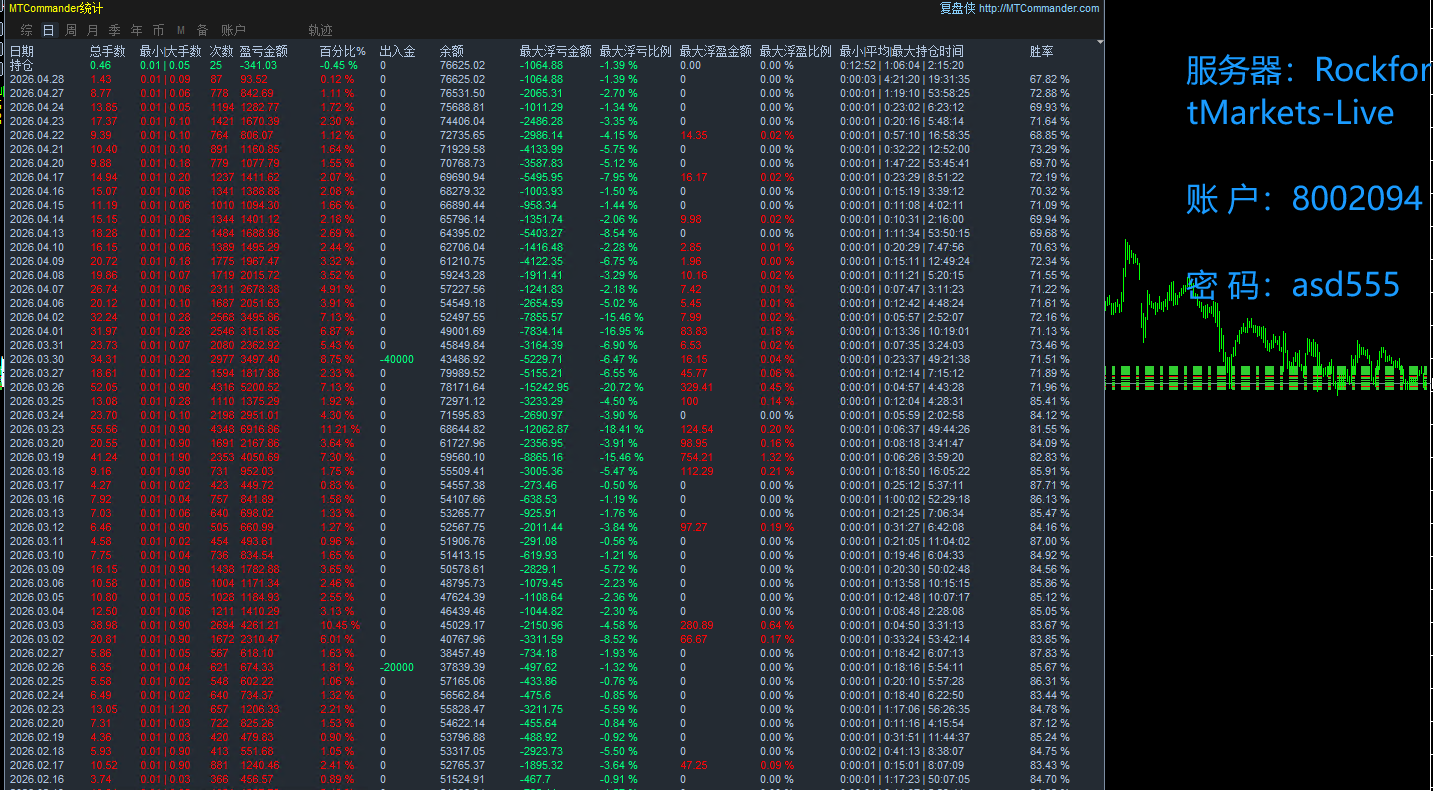Switch to the M tab
1433x791 pixels.
[181, 31]
